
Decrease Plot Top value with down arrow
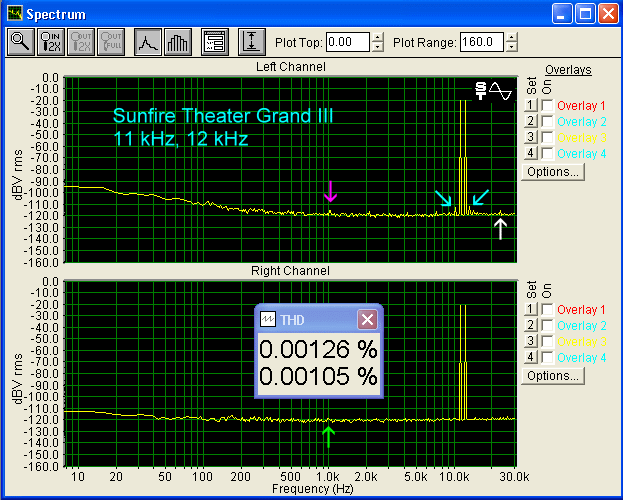point(377,47)
